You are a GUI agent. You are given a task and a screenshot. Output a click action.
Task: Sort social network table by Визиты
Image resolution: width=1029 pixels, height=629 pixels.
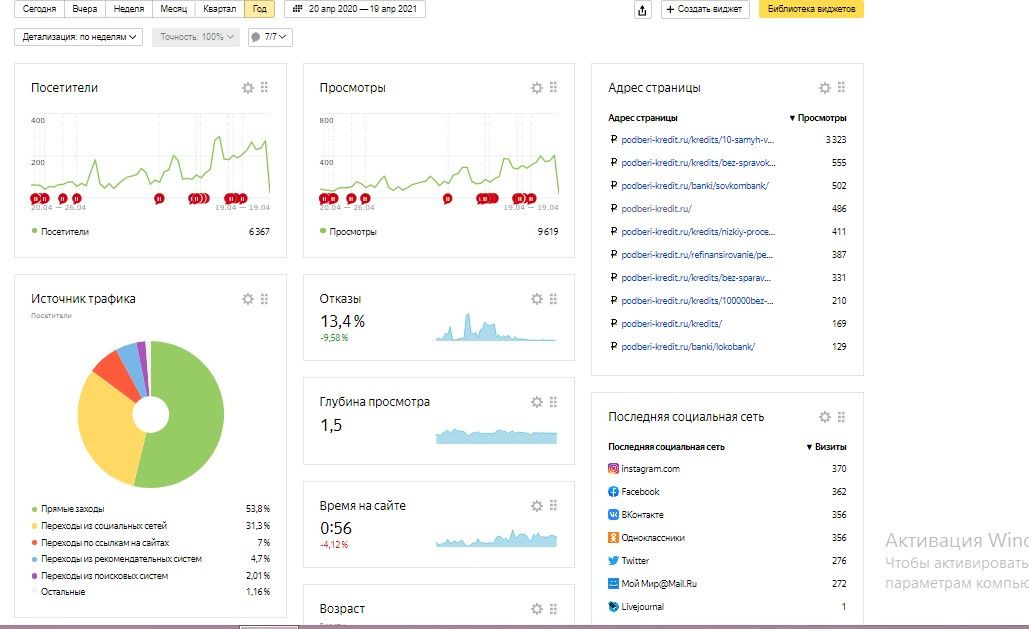826,447
